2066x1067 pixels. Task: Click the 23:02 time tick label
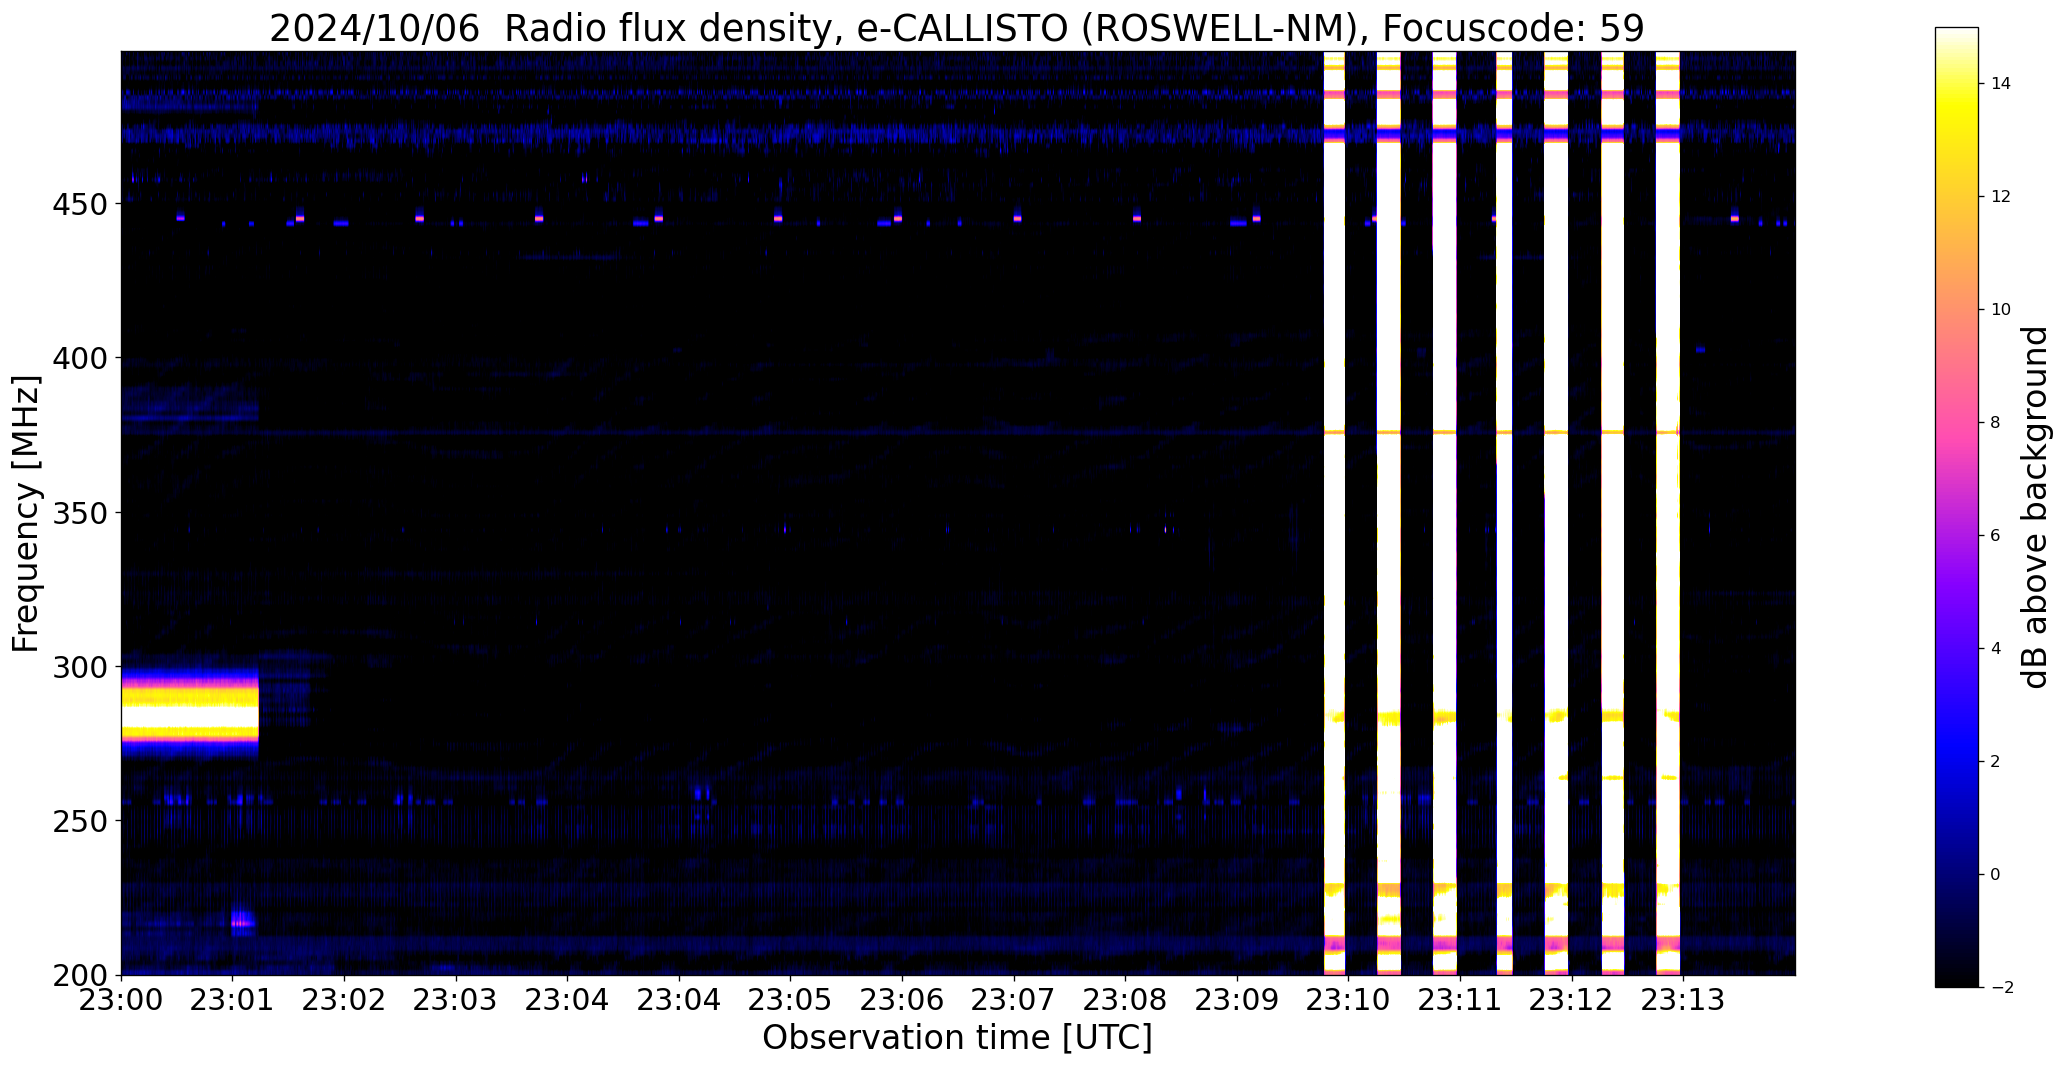tap(345, 1000)
